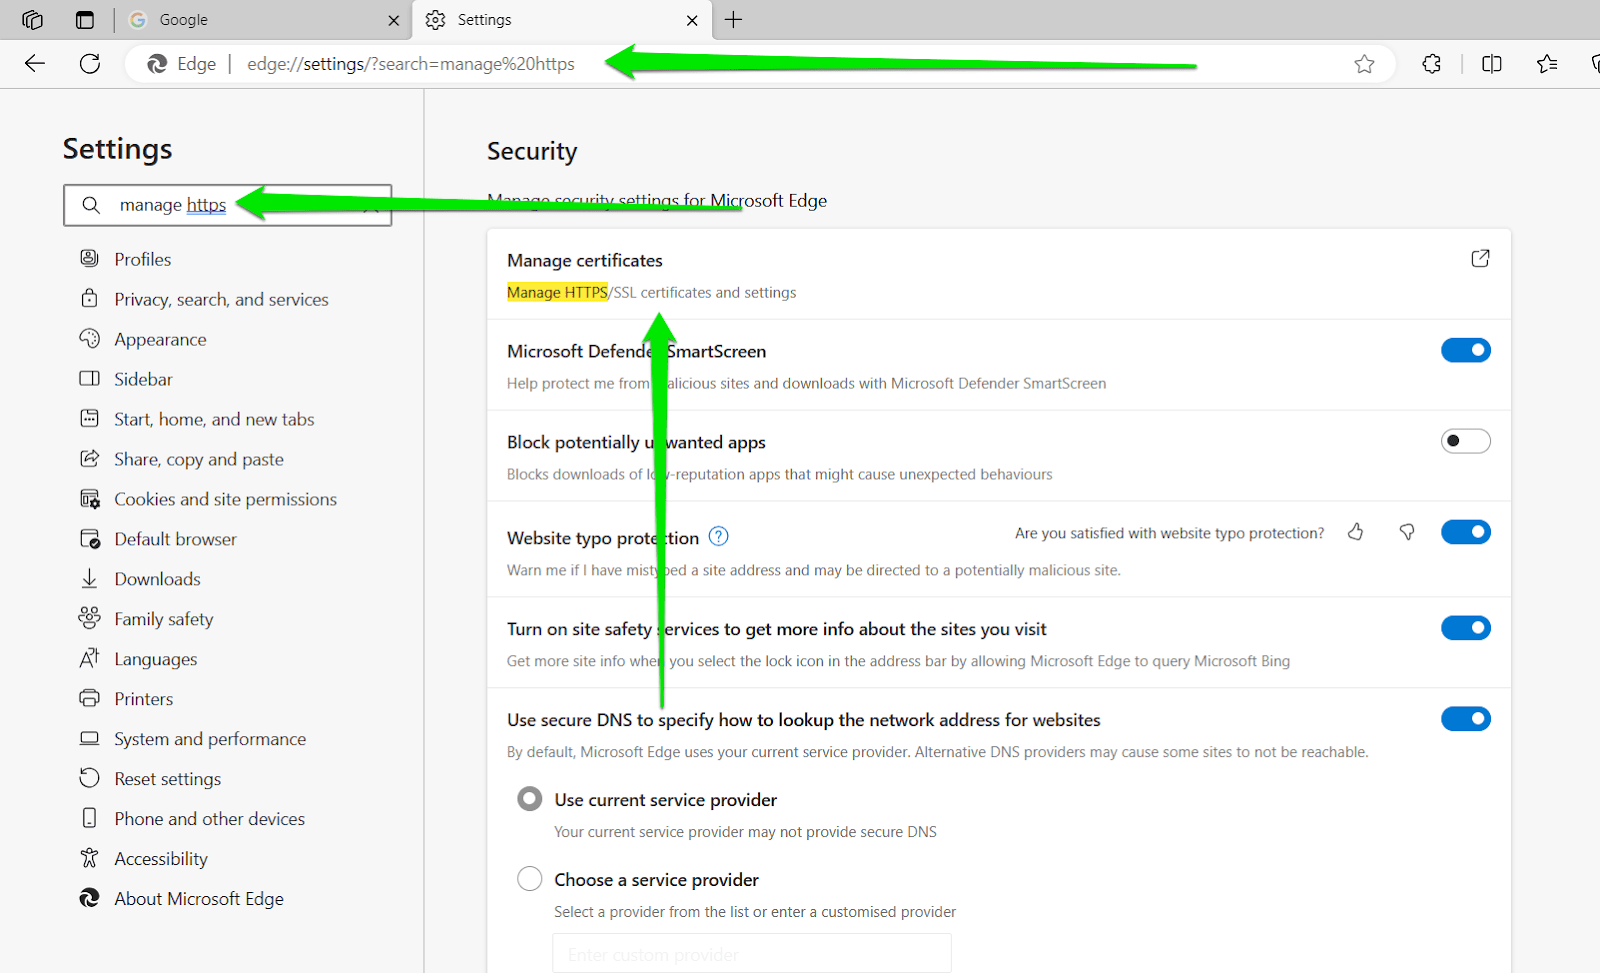
Task: Give thumbs up for typo protection
Action: click(x=1355, y=532)
